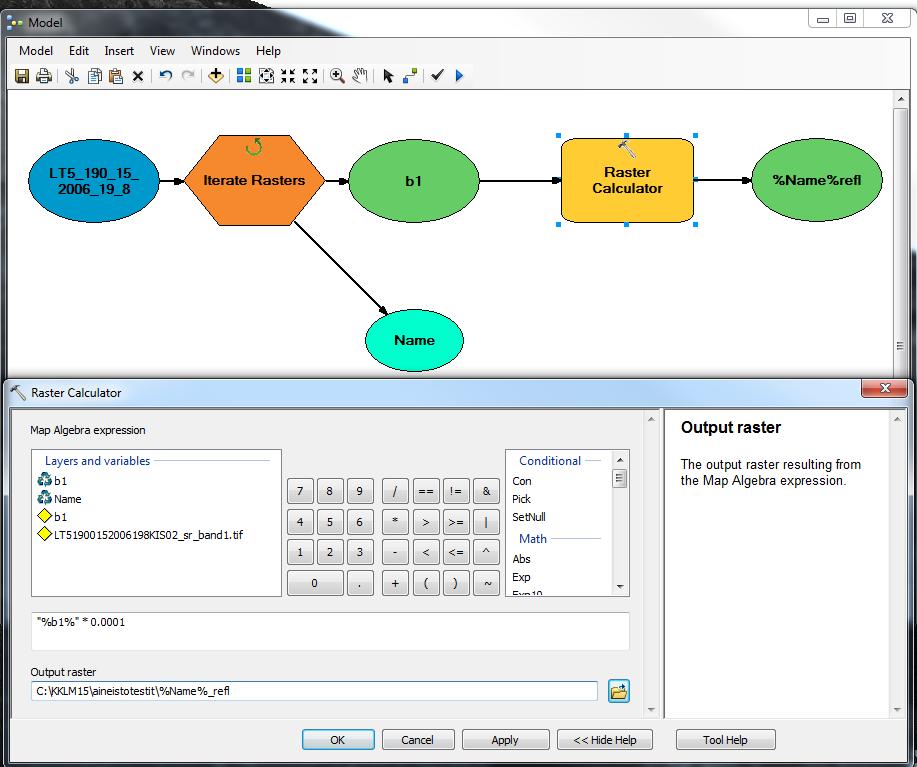Viewport: 917px width, 767px height.
Task: Click the fixed zoom icon with inward arrows
Action: (x=288, y=76)
